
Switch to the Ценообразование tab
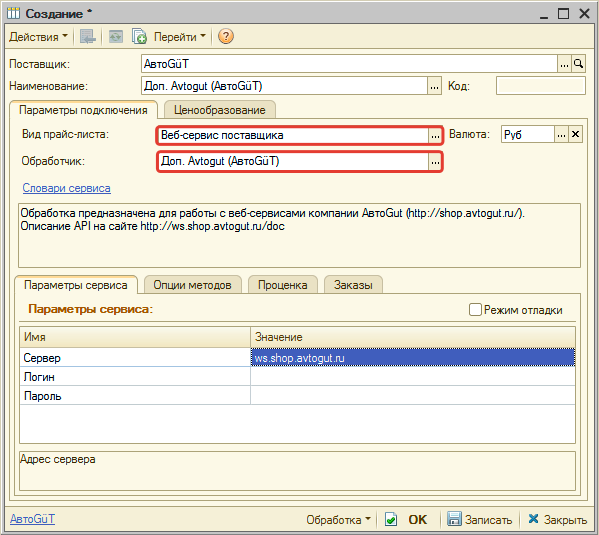tap(220, 110)
